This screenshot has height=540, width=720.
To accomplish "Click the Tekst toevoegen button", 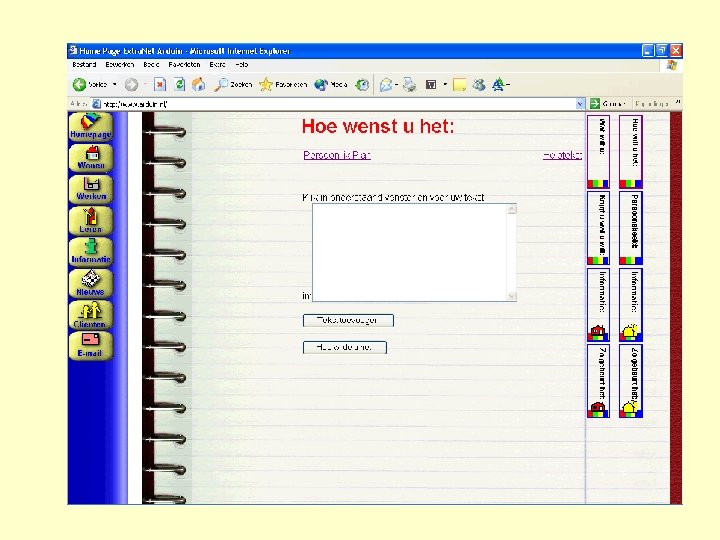I will [x=348, y=321].
